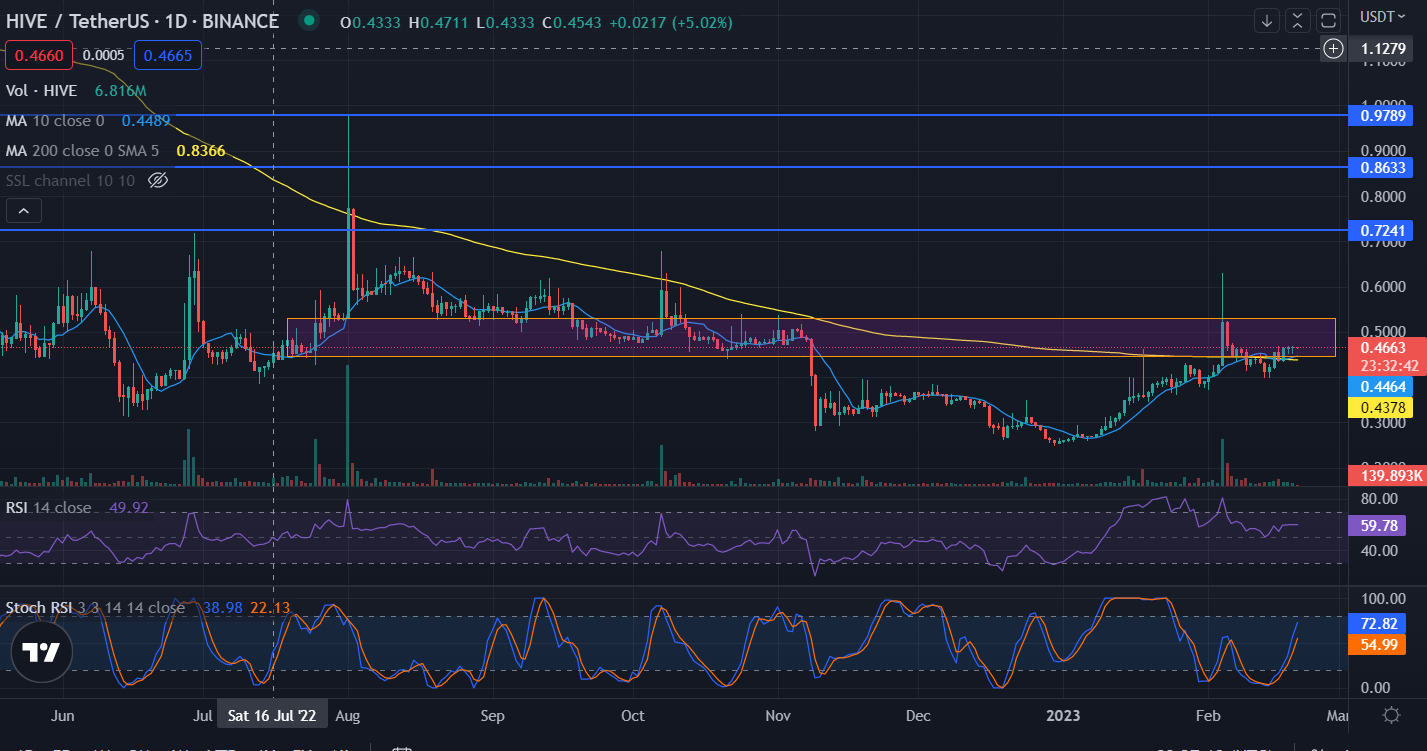Click the Nov label on time axis
The image size is (1427, 751).
coord(777,716)
